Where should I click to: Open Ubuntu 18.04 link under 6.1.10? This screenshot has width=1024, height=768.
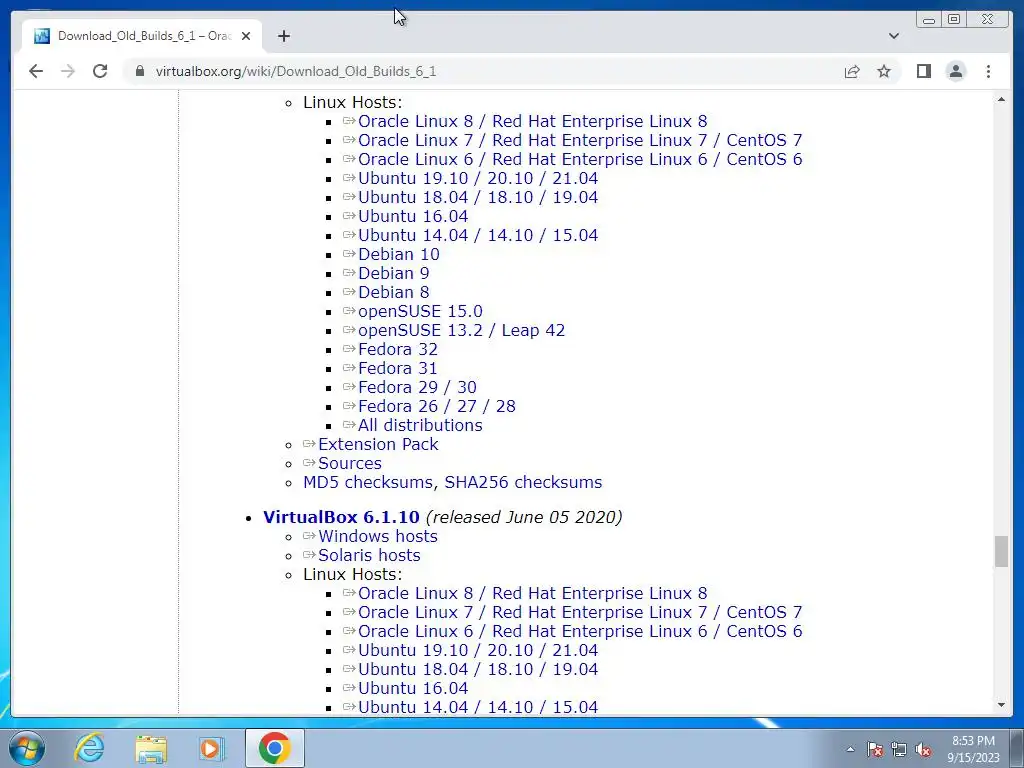[478, 669]
